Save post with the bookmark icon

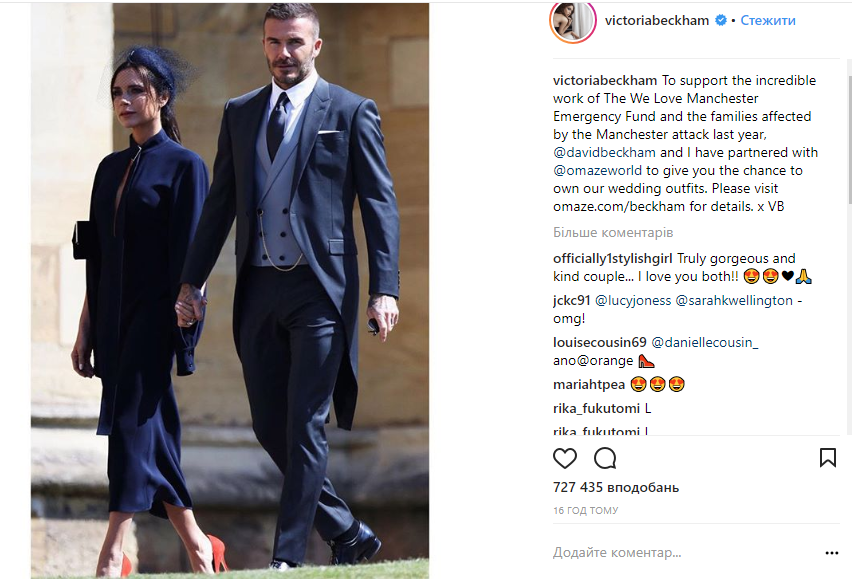(x=828, y=458)
